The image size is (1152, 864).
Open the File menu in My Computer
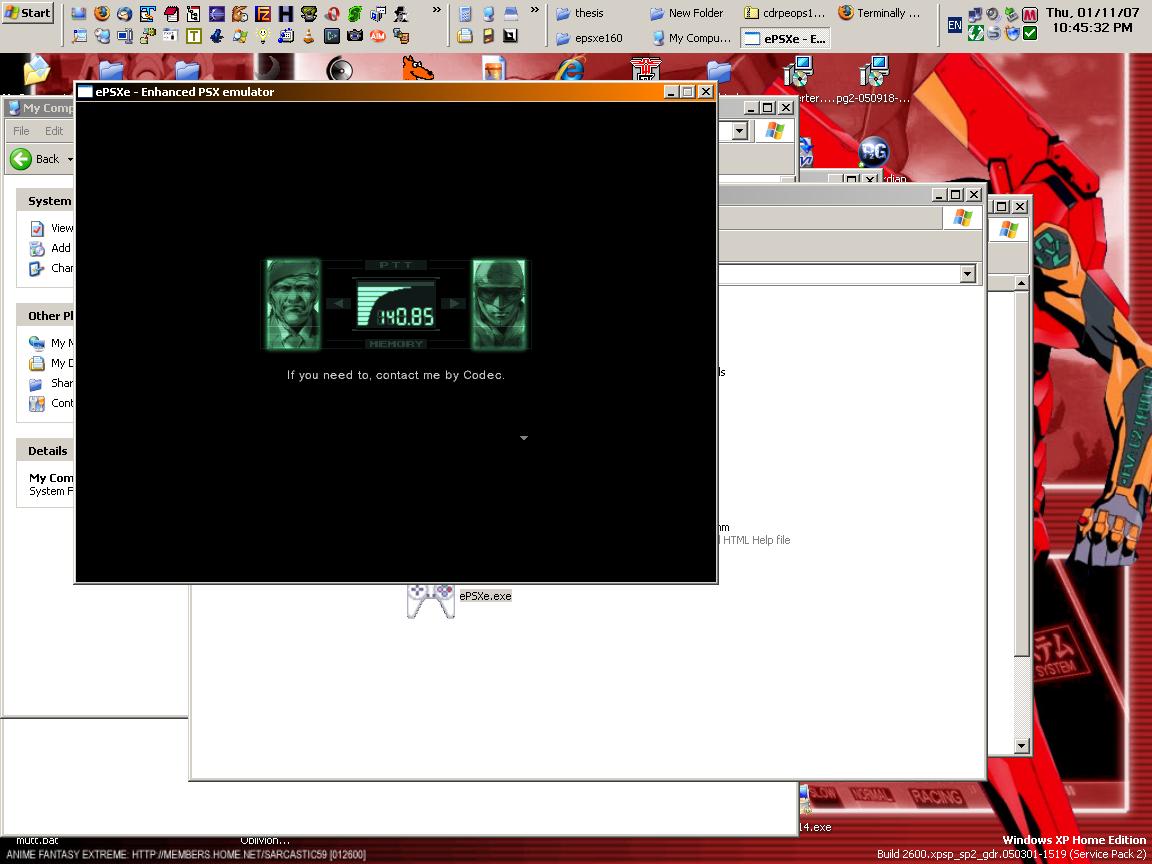(21, 131)
